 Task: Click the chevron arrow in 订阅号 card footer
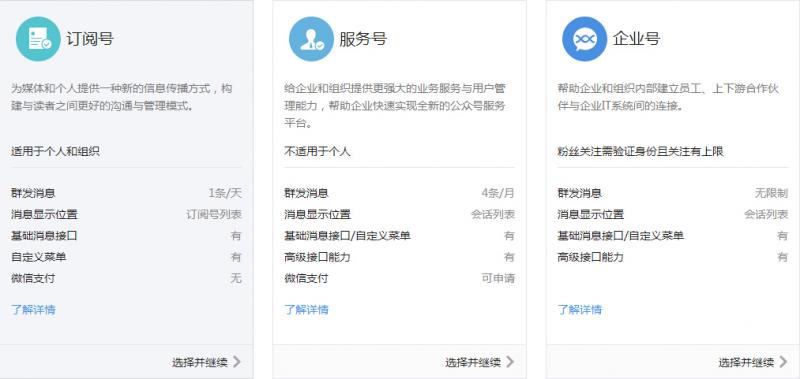[237, 362]
